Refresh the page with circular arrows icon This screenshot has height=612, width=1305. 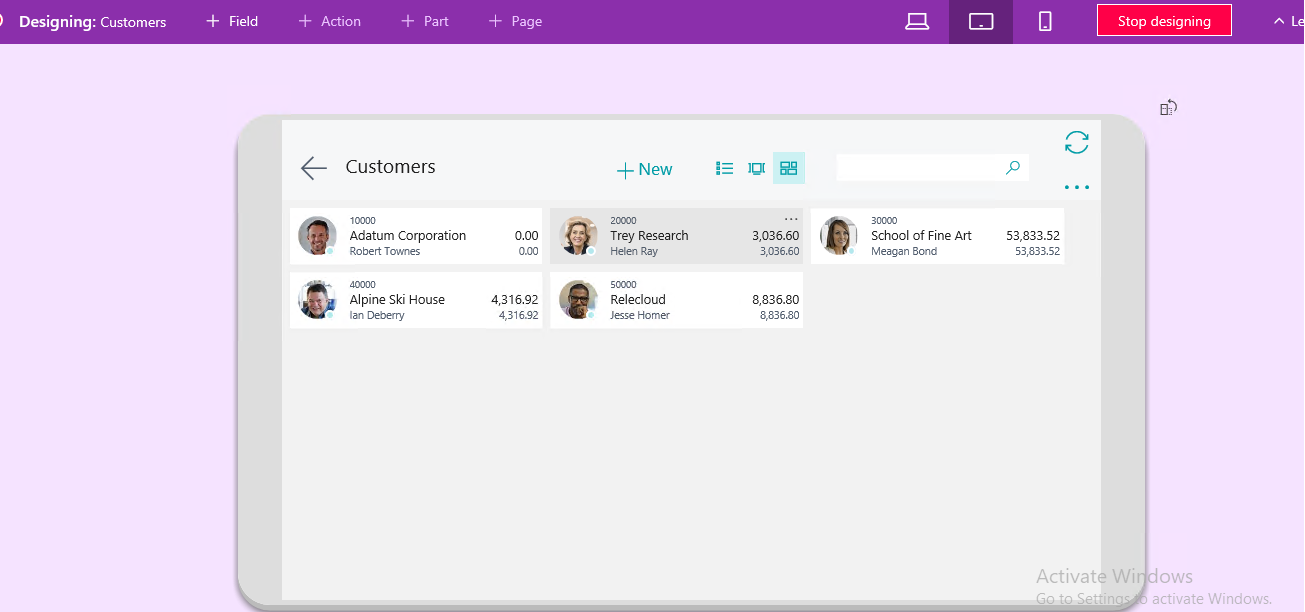(1076, 143)
